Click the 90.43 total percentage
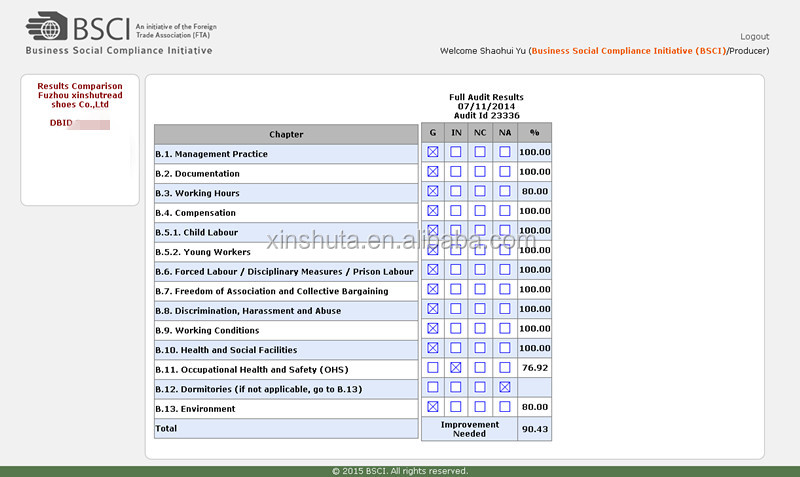800x477 pixels. [x=535, y=429]
